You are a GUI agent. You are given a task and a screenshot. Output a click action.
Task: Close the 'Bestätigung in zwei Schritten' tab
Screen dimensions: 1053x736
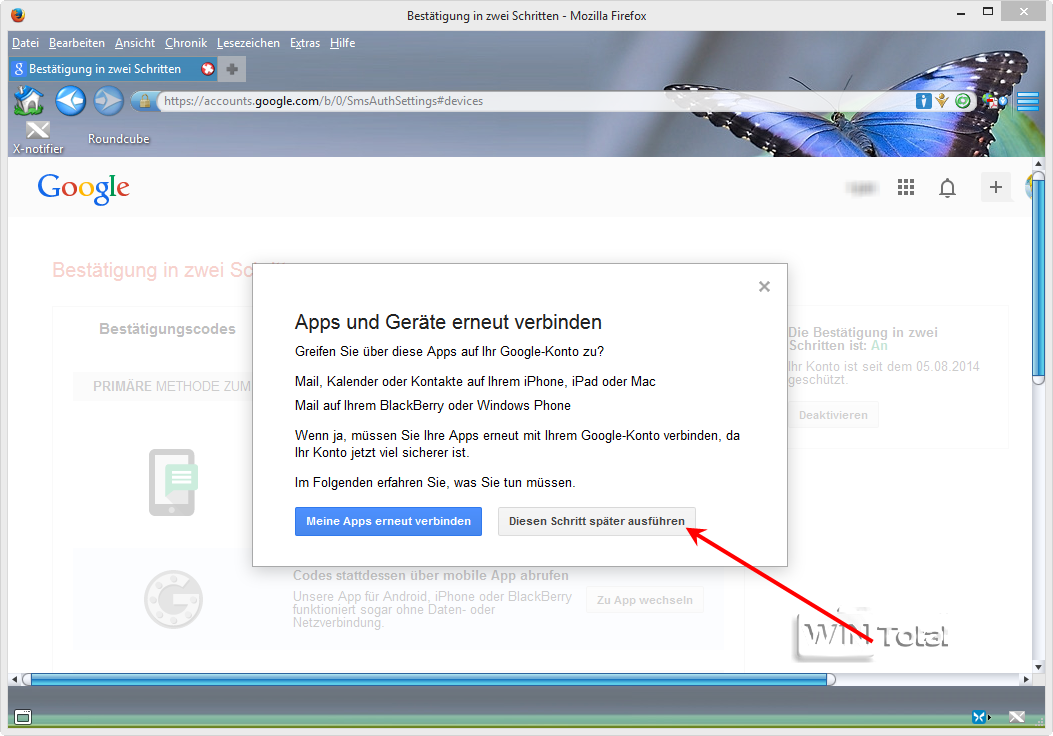point(208,68)
